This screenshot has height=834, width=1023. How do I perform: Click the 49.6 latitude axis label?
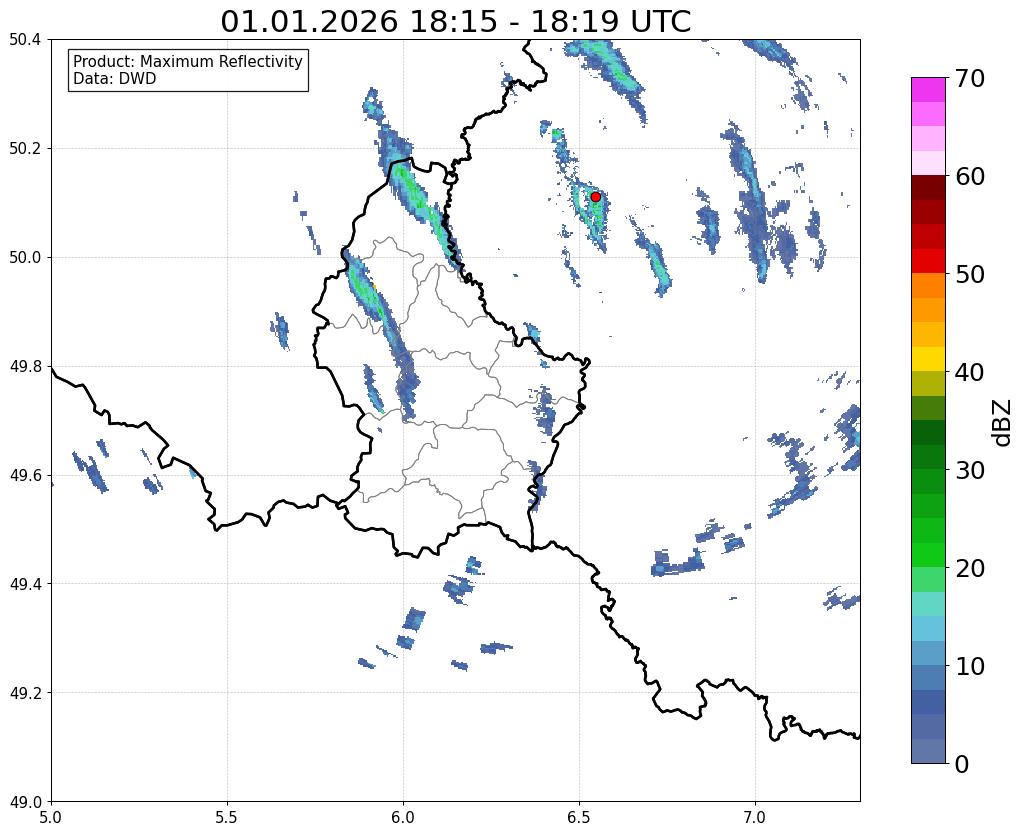pos(25,475)
